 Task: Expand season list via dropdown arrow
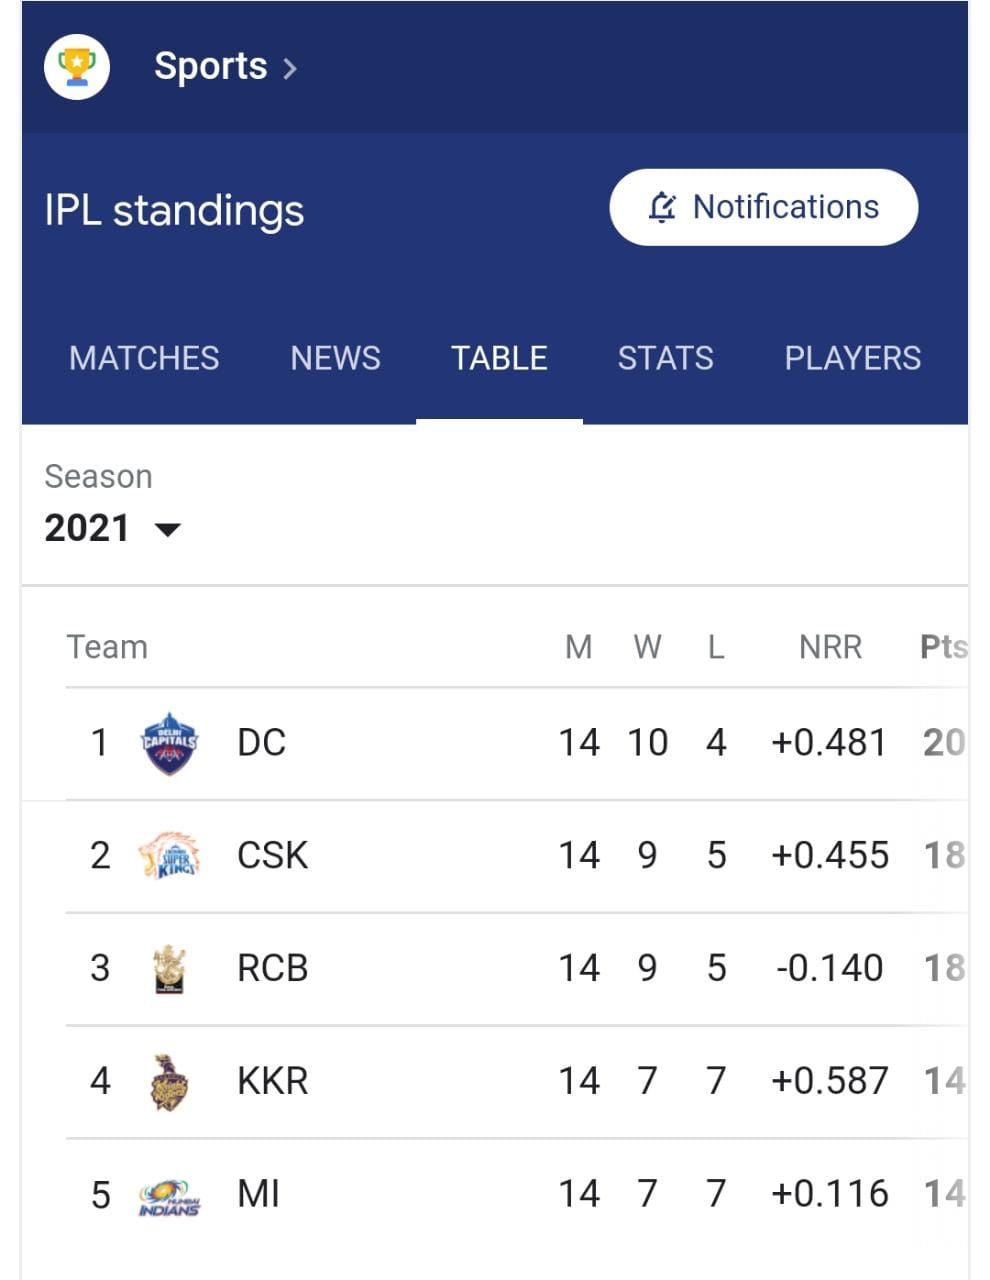tap(168, 529)
